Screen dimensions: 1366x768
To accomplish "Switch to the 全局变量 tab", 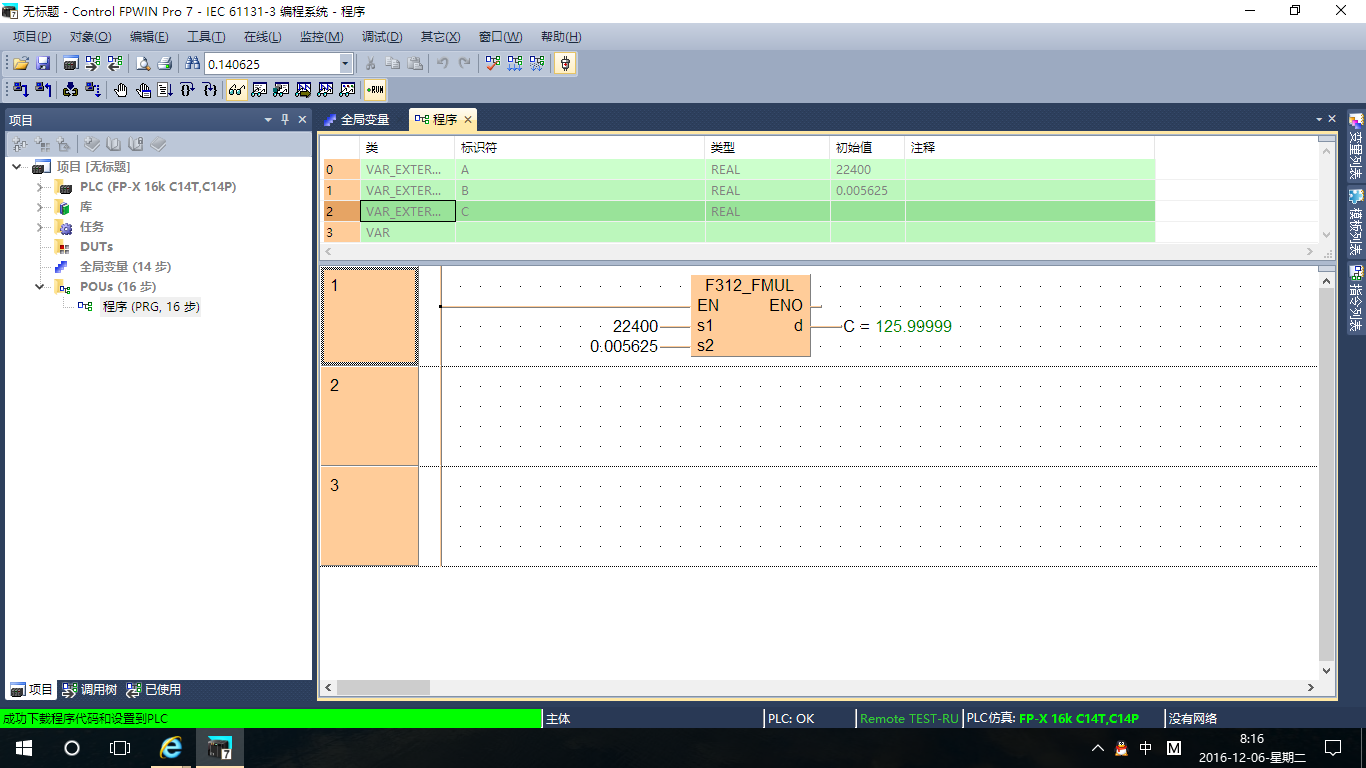I will 357,120.
